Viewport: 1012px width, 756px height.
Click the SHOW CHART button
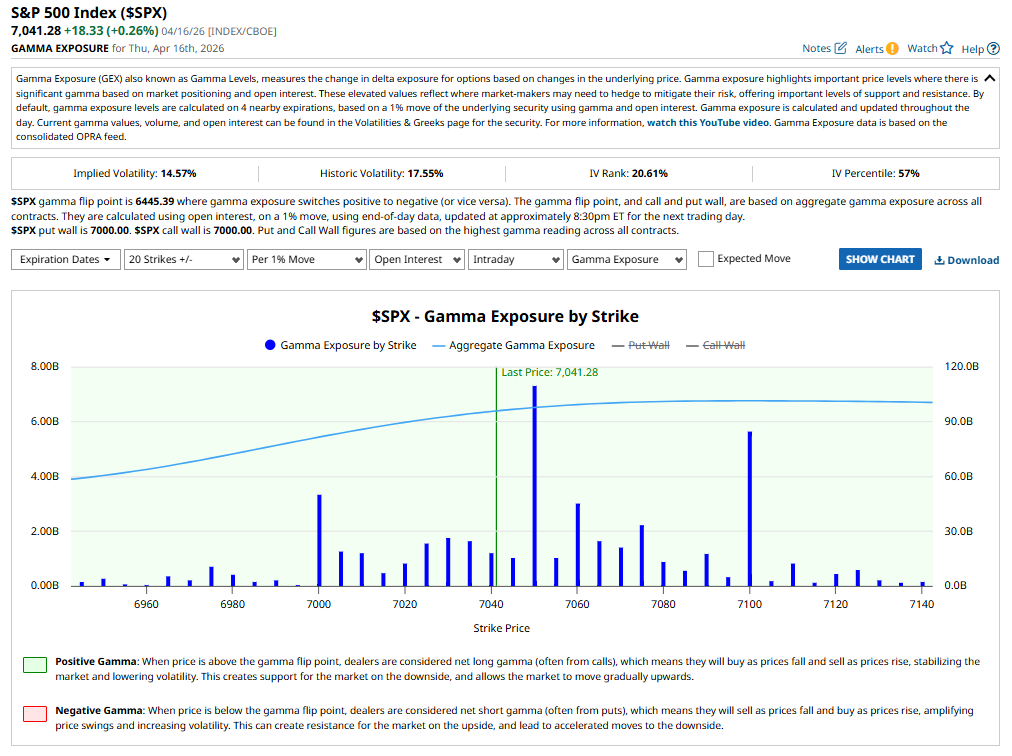879,259
